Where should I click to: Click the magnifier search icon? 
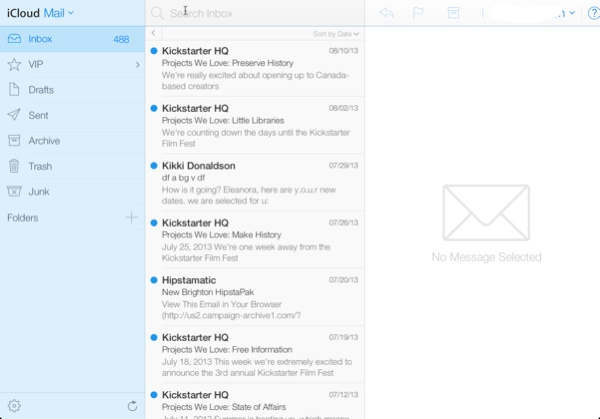point(157,13)
